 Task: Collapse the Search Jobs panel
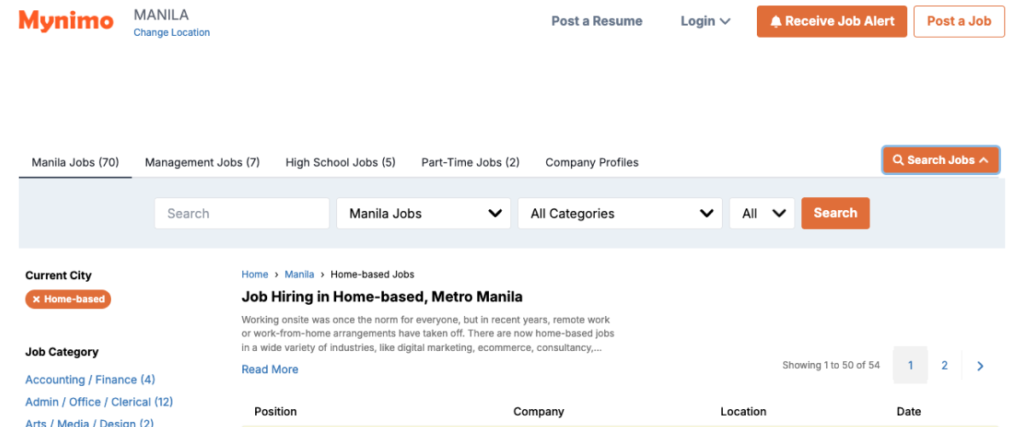tap(940, 160)
